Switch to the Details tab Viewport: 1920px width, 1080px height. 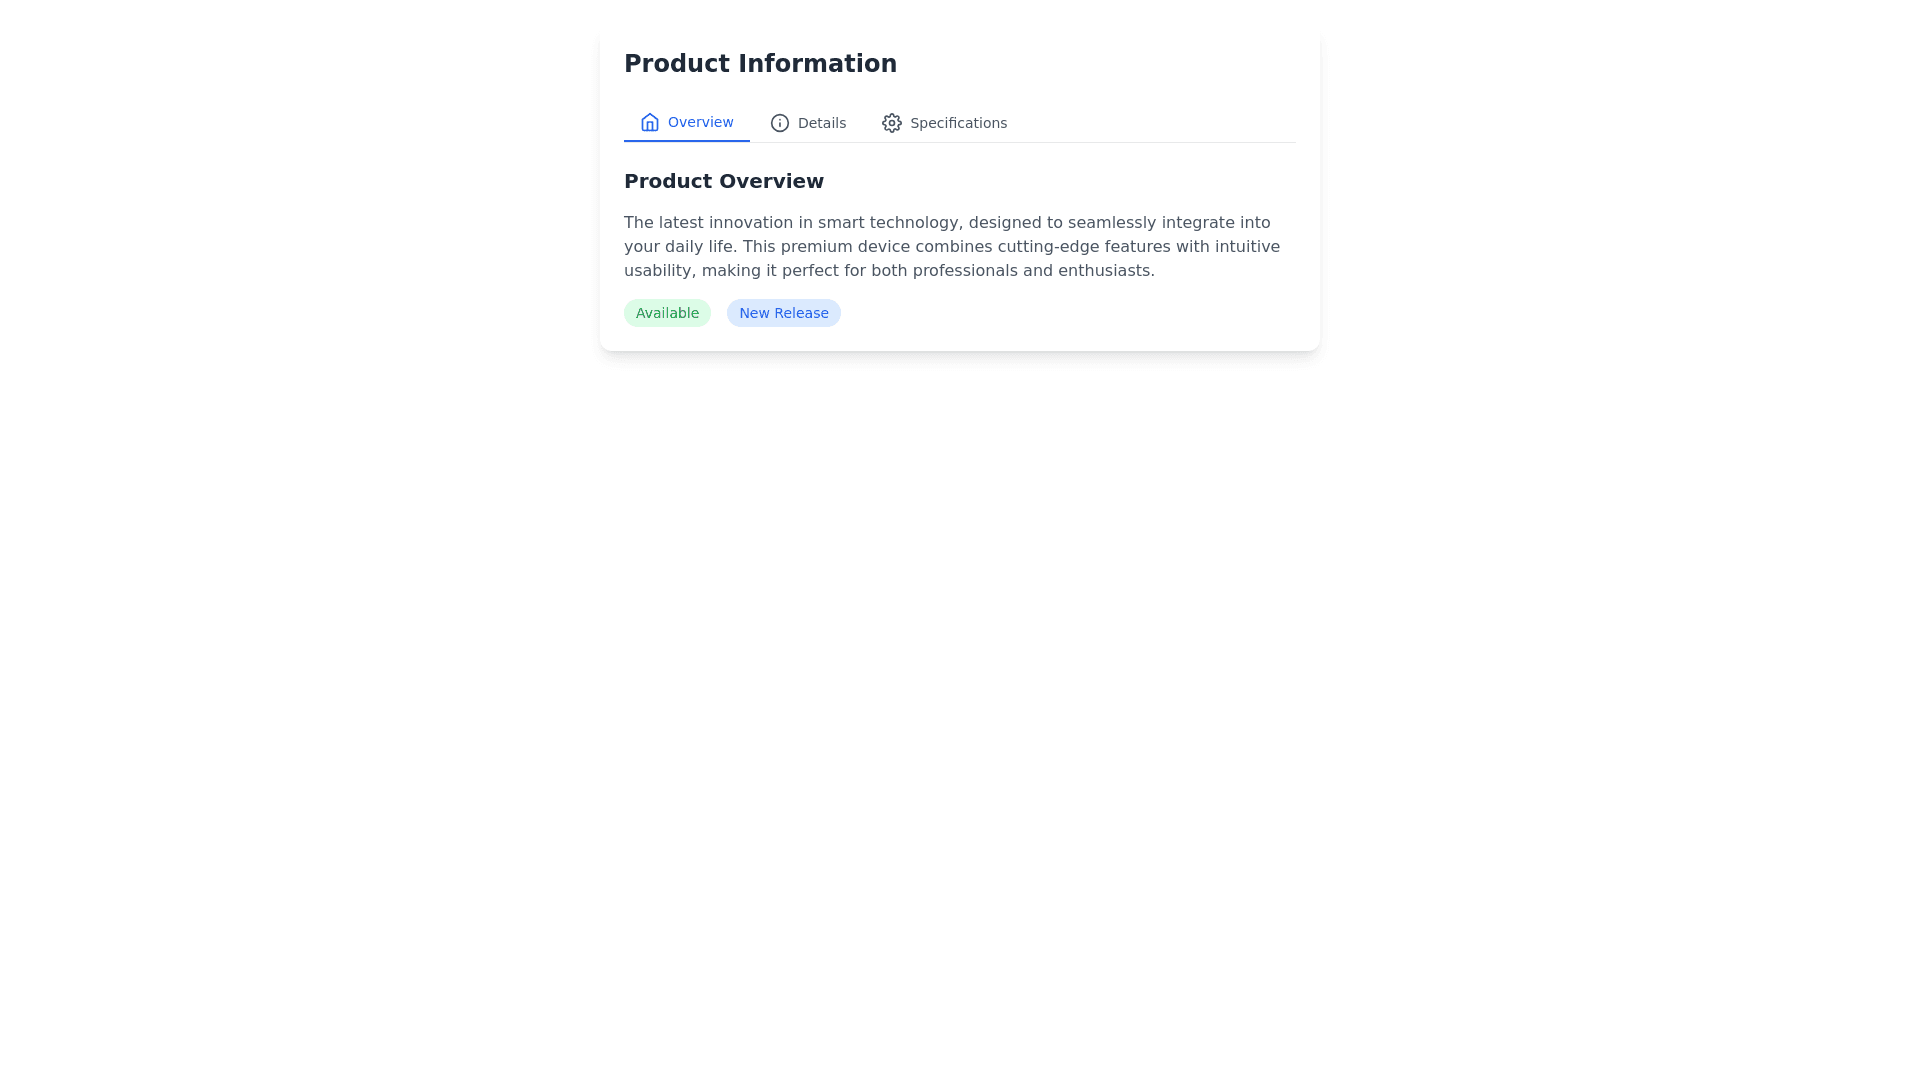pyautogui.click(x=821, y=123)
